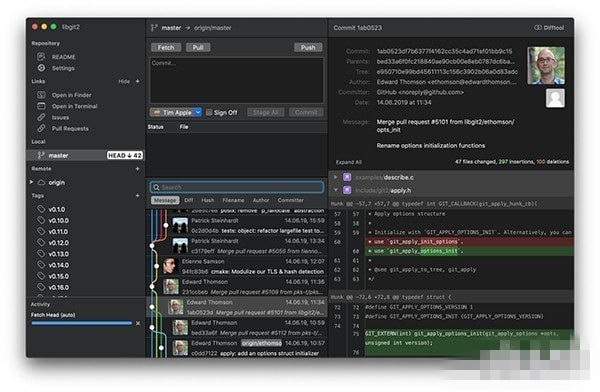Image resolution: width=600 pixels, height=392 pixels.
Task: Click the commit message text area
Action: (x=236, y=80)
